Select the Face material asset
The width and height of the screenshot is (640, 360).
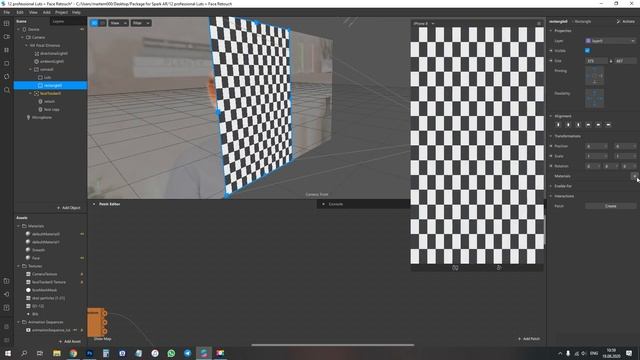[x=36, y=258]
